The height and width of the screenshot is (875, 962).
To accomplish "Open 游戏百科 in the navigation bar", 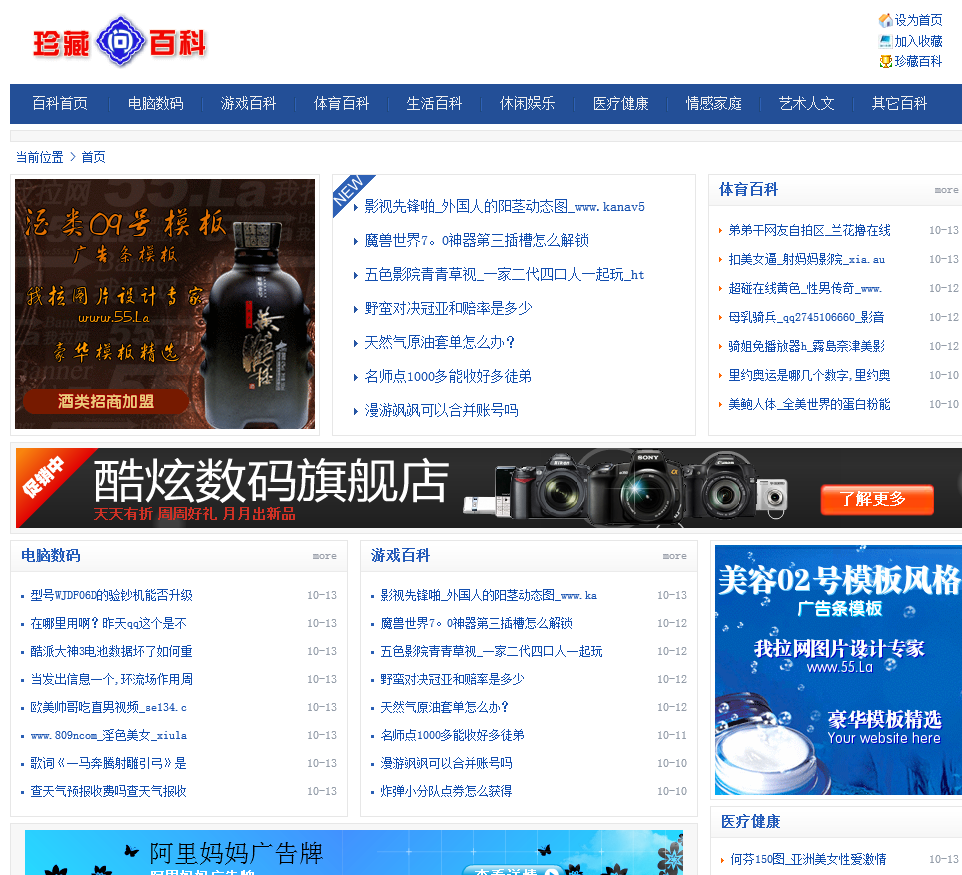I will (248, 104).
